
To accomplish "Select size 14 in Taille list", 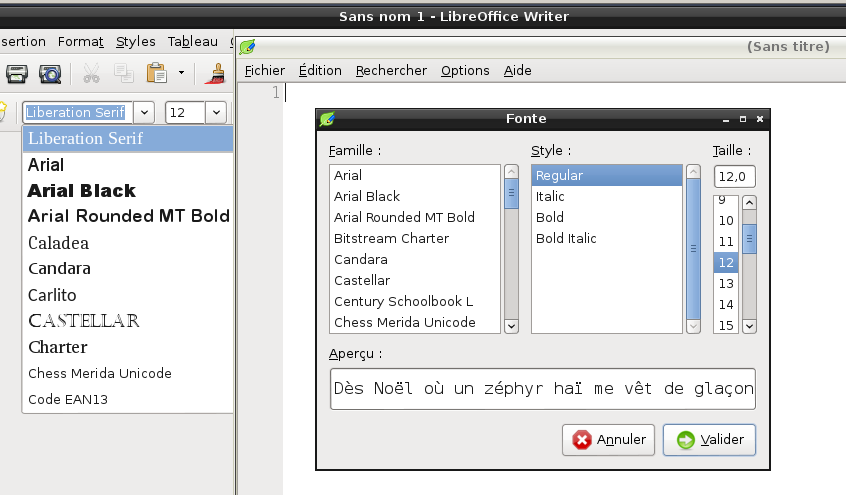I will [726, 305].
